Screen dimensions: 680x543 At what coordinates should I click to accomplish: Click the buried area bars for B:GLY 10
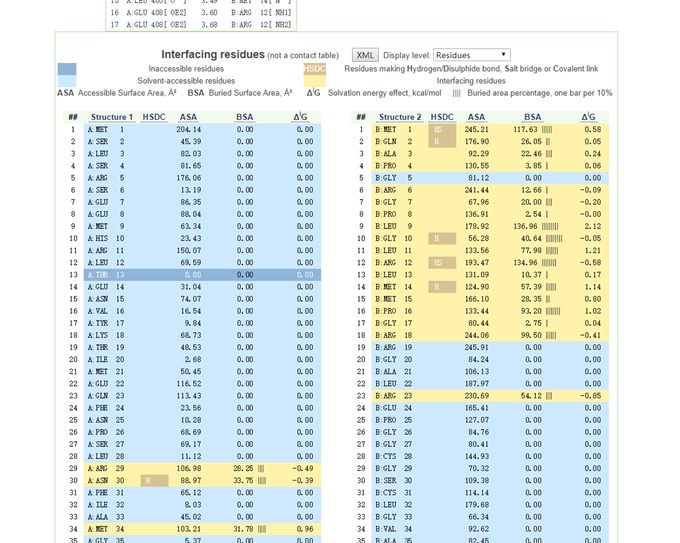pyautogui.click(x=554, y=239)
